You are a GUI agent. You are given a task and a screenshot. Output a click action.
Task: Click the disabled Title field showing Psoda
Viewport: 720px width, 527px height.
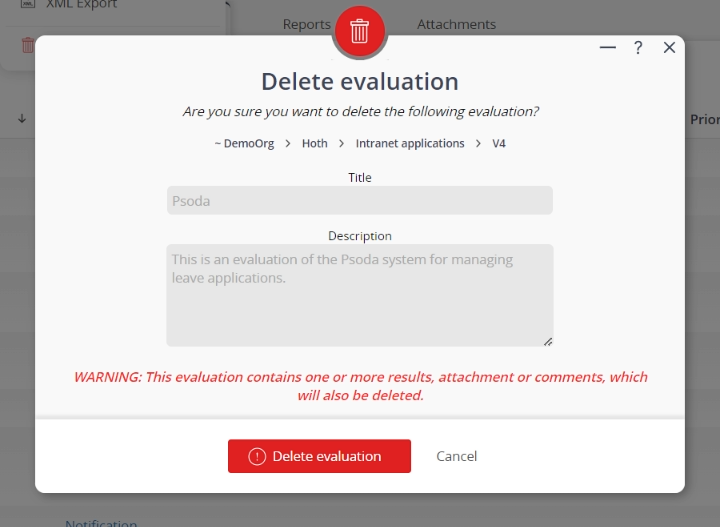(x=360, y=200)
